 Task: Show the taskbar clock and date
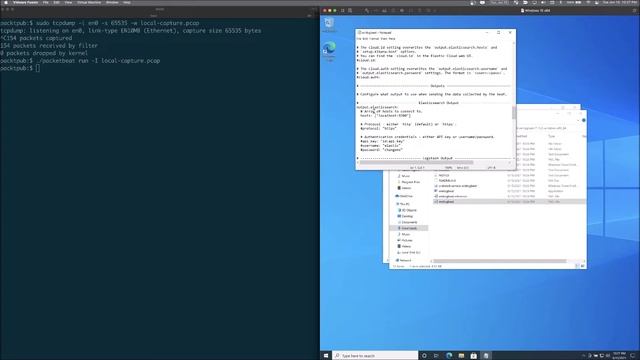click(619, 356)
